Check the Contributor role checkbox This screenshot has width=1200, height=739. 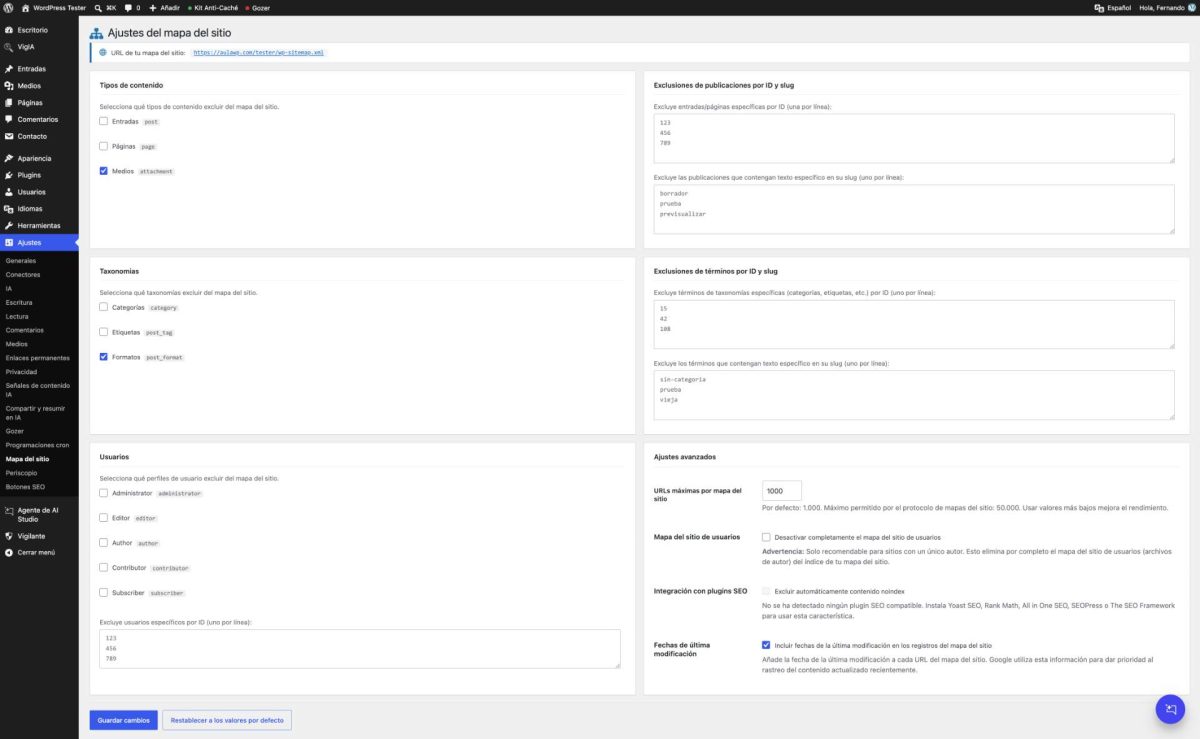(104, 567)
